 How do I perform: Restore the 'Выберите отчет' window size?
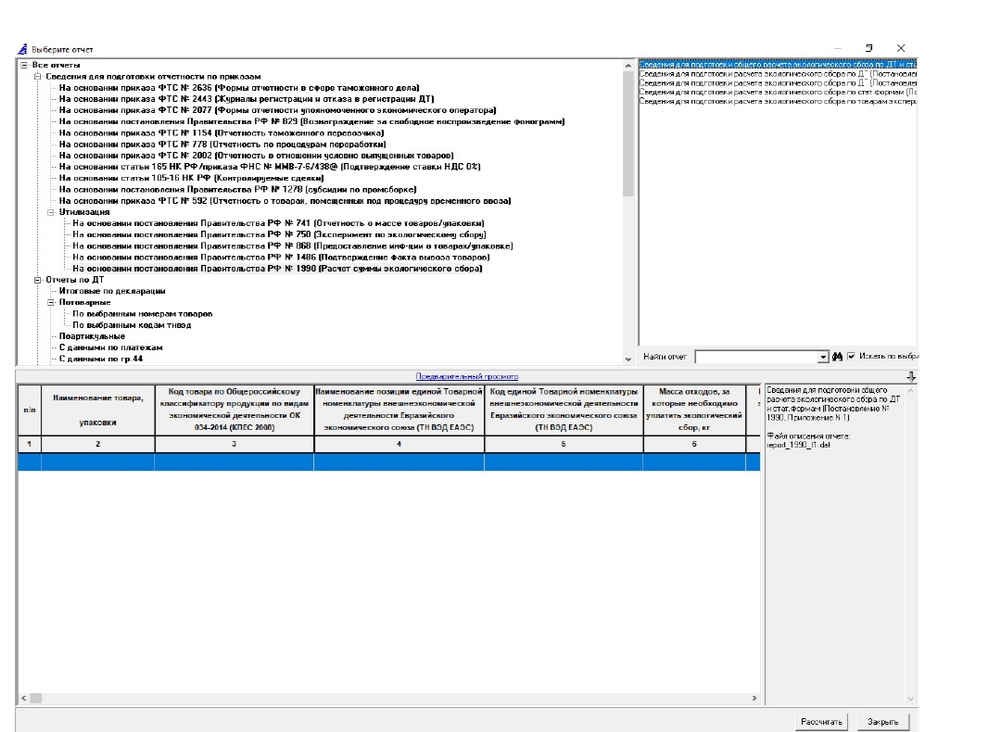coord(869,48)
